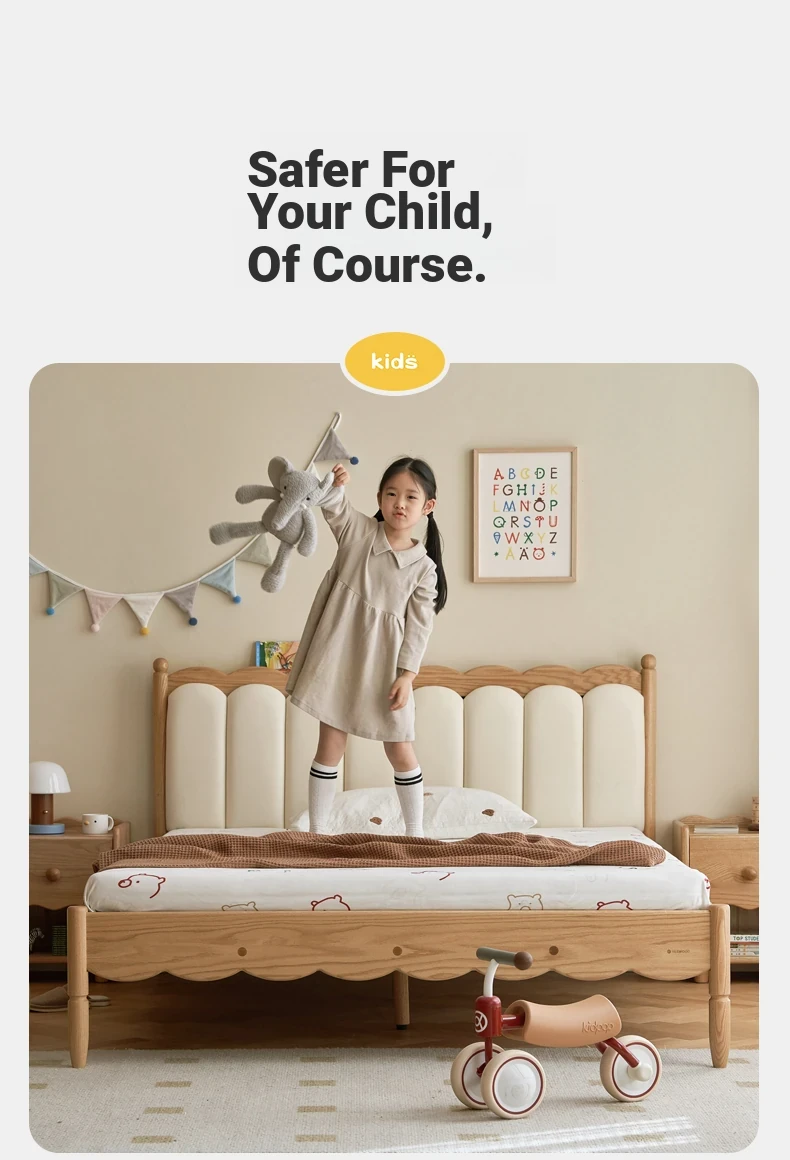Click the white mug on left nightstand
Viewport: 790px width, 1160px height.
(x=97, y=823)
